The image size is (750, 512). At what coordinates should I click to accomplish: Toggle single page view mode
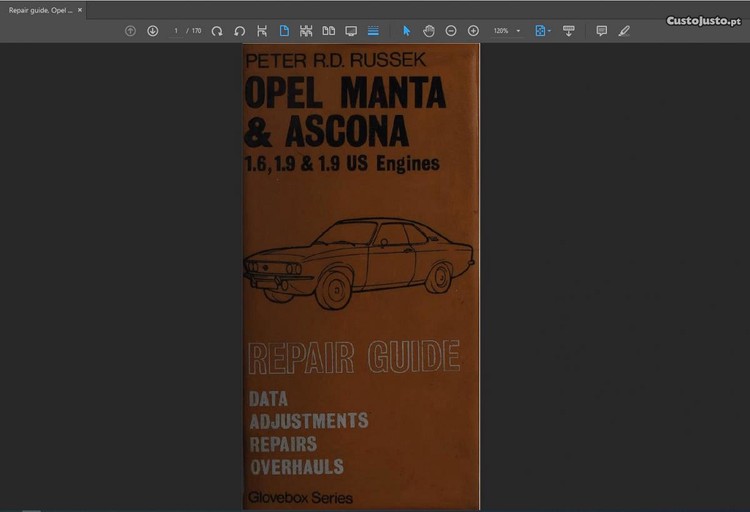click(x=284, y=31)
